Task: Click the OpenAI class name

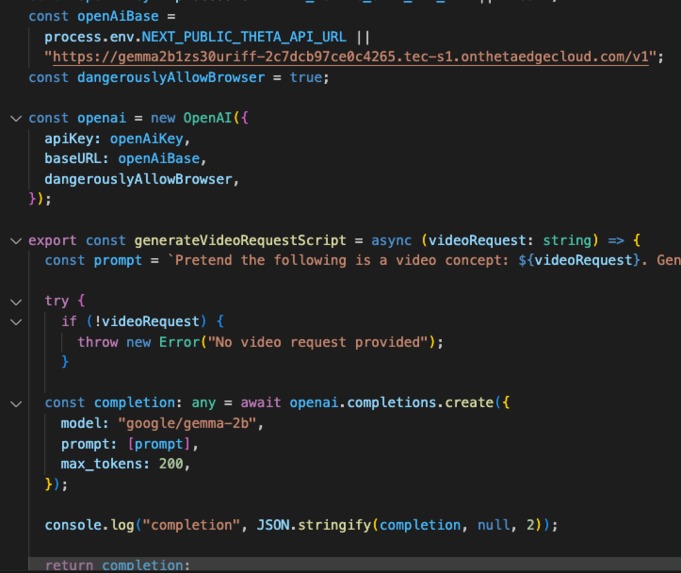Action: [x=207, y=118]
